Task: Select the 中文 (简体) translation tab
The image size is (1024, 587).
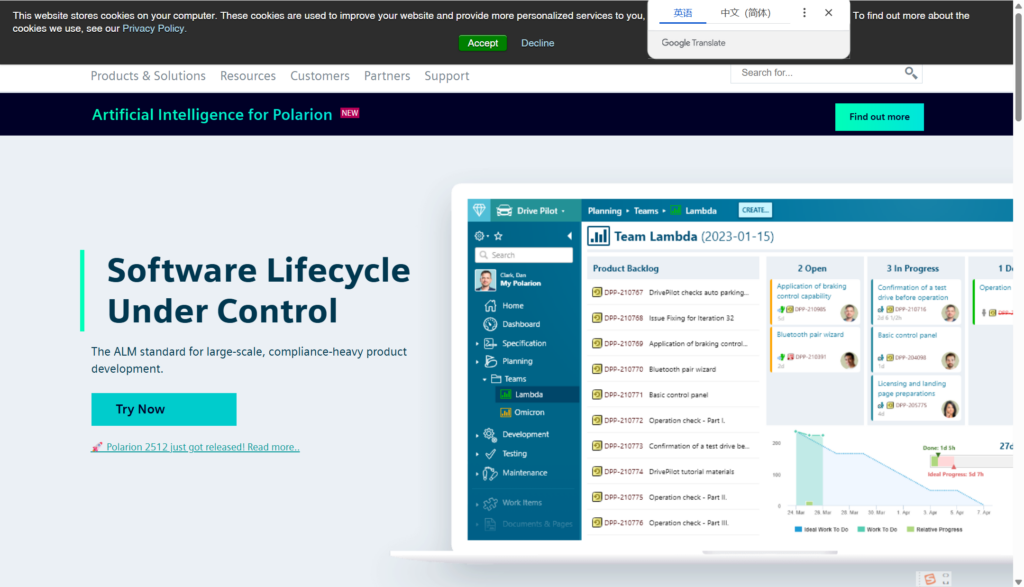Action: click(745, 13)
